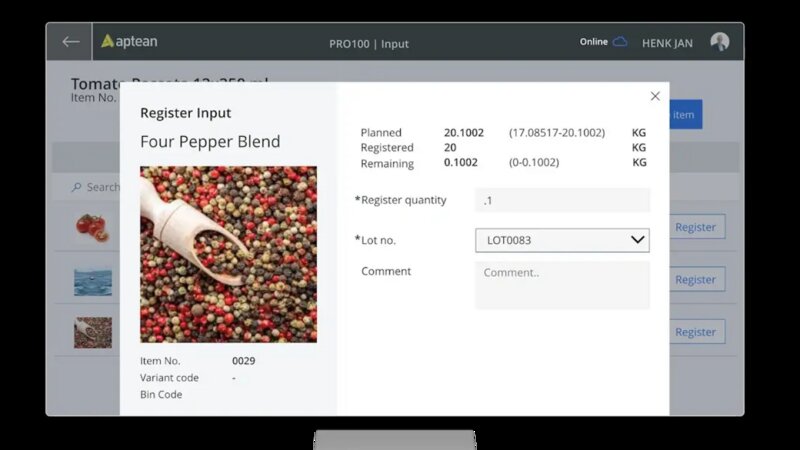Click the Register Input dialog title
Image resolution: width=800 pixels, height=450 pixels.
[186, 113]
